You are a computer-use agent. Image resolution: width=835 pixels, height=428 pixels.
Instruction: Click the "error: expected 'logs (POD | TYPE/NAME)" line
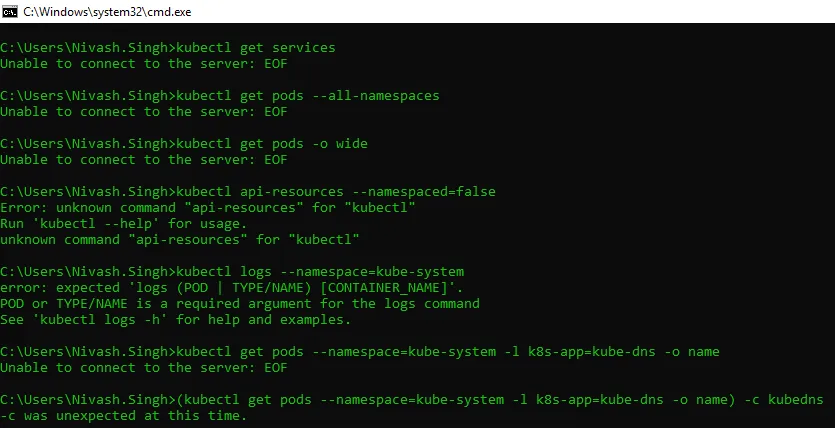click(x=232, y=288)
